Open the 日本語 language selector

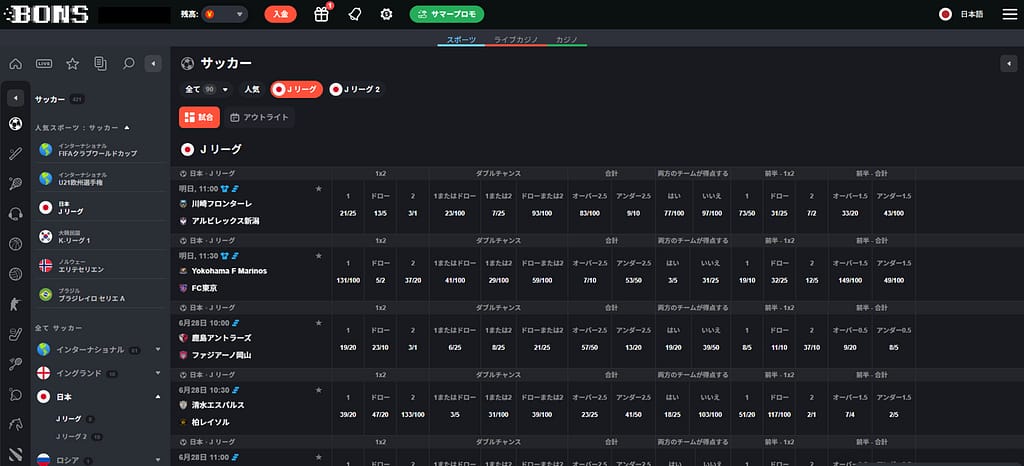(971, 14)
